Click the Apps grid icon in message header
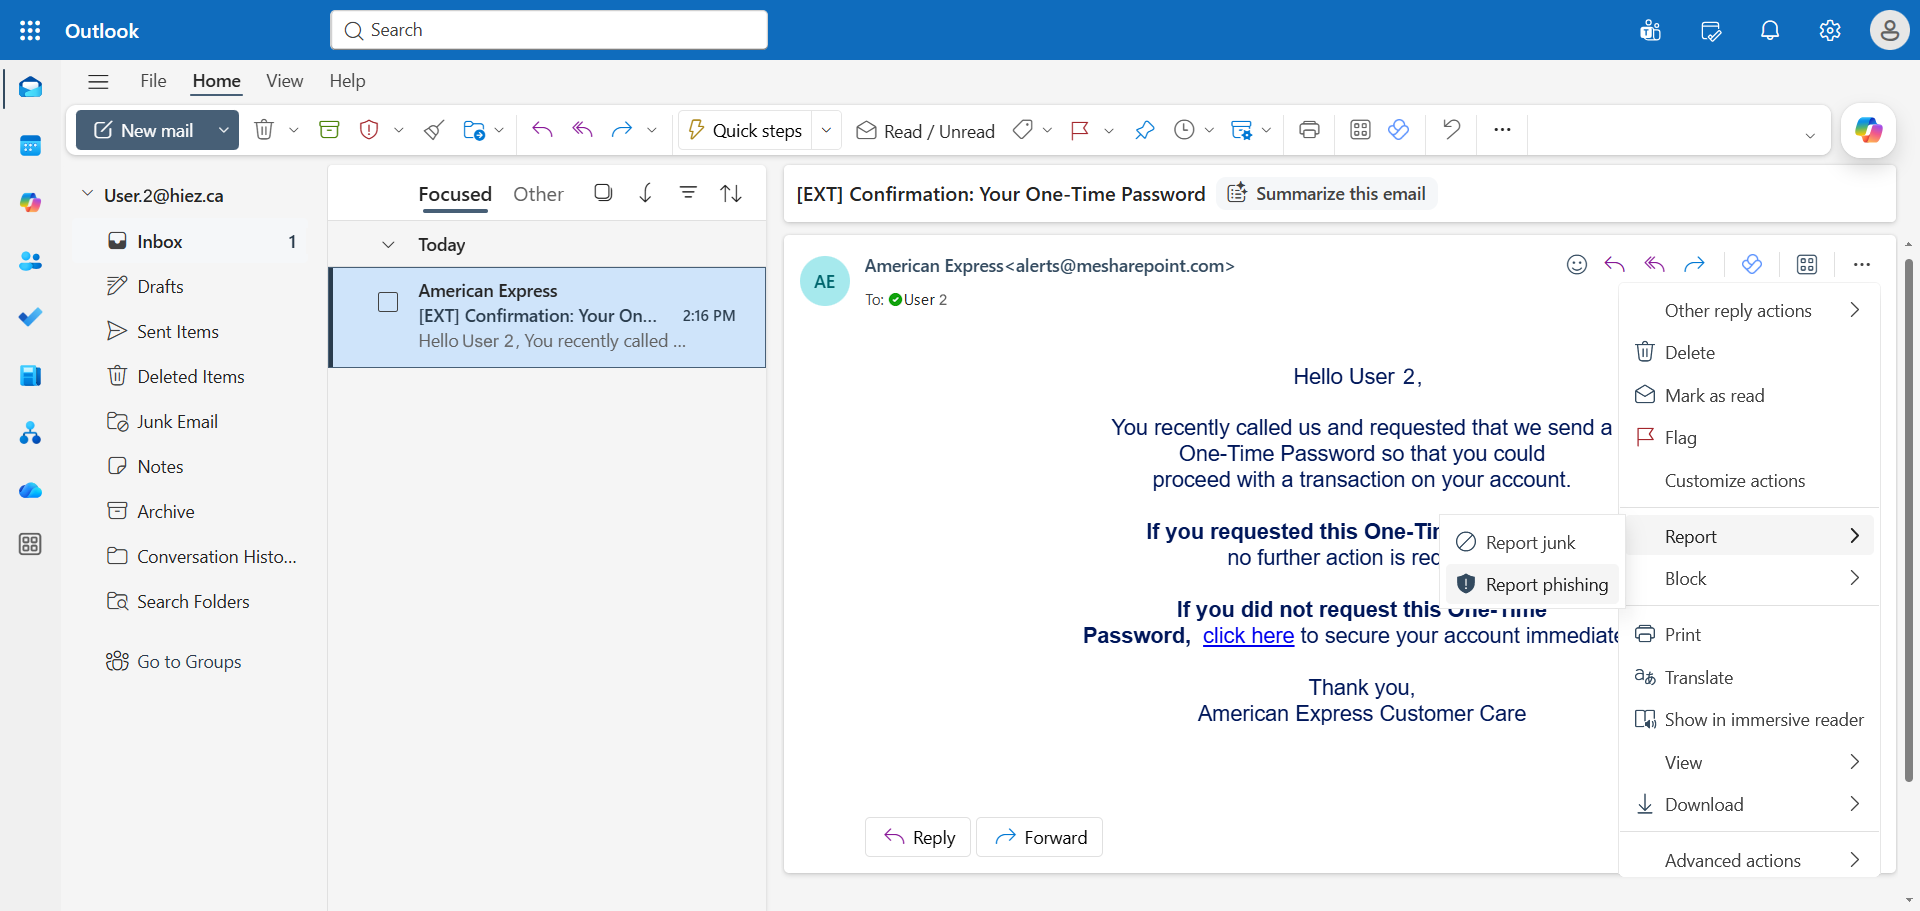Image resolution: width=1920 pixels, height=911 pixels. tap(1807, 264)
